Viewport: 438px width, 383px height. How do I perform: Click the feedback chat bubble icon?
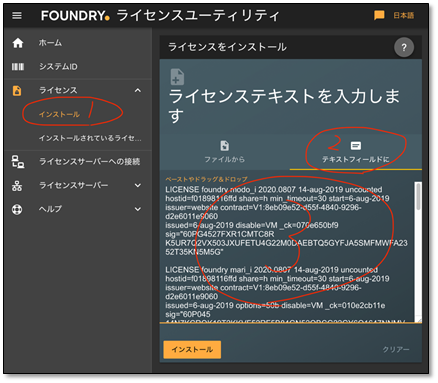(x=379, y=15)
